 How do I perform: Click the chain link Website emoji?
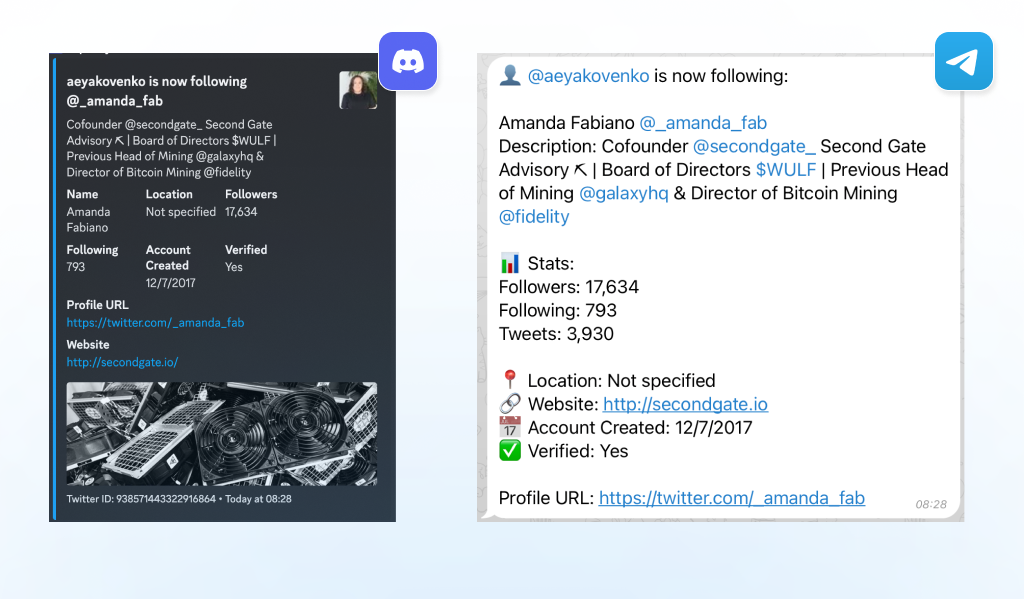510,404
